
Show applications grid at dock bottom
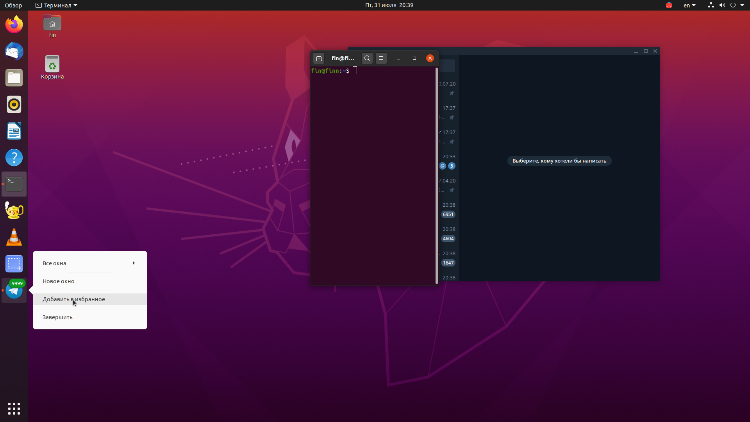[x=14, y=408]
